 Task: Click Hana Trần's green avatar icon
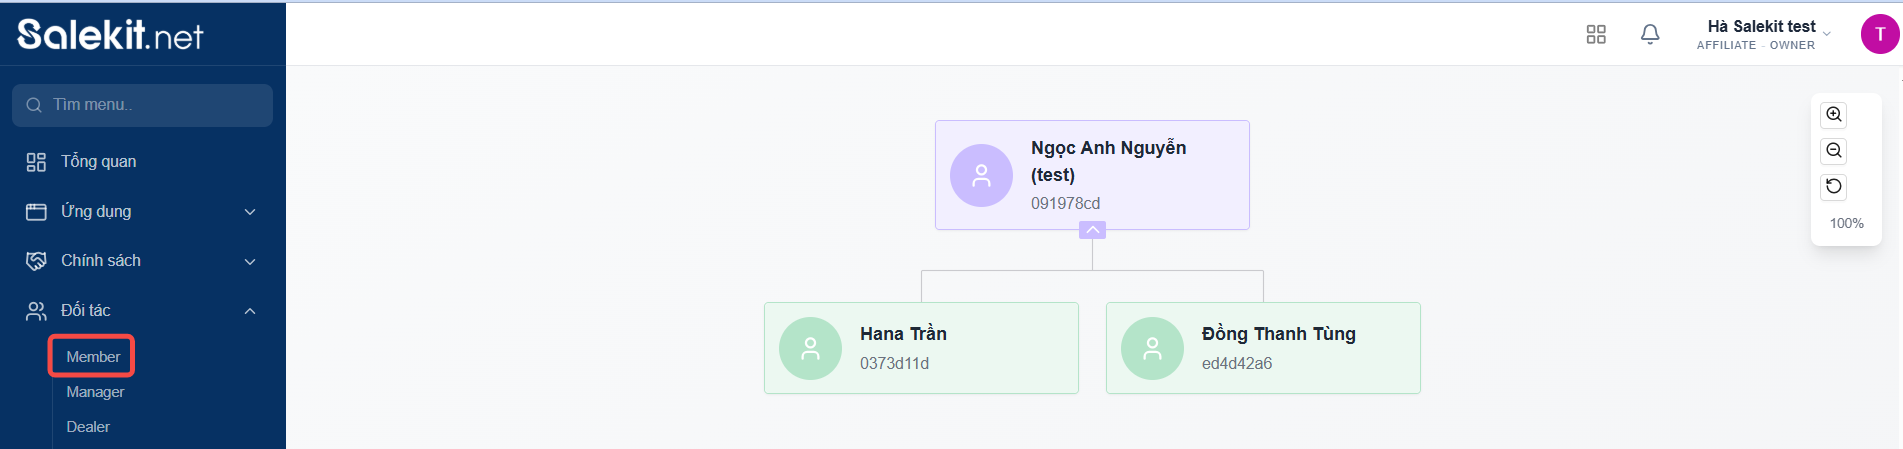pyautogui.click(x=810, y=348)
